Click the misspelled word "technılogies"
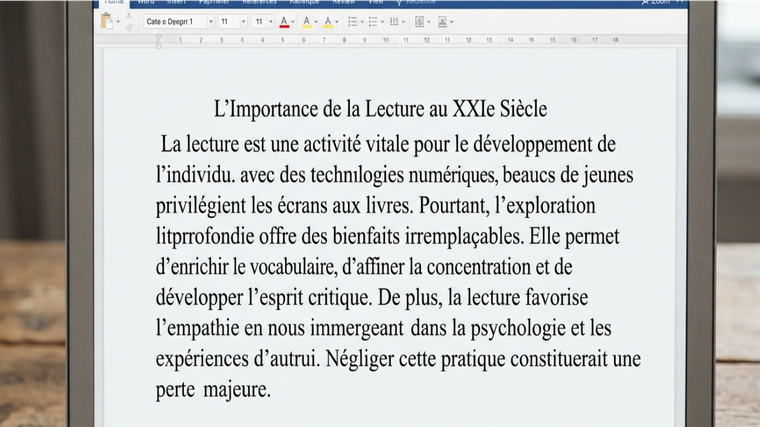760x427 pixels. click(357, 175)
